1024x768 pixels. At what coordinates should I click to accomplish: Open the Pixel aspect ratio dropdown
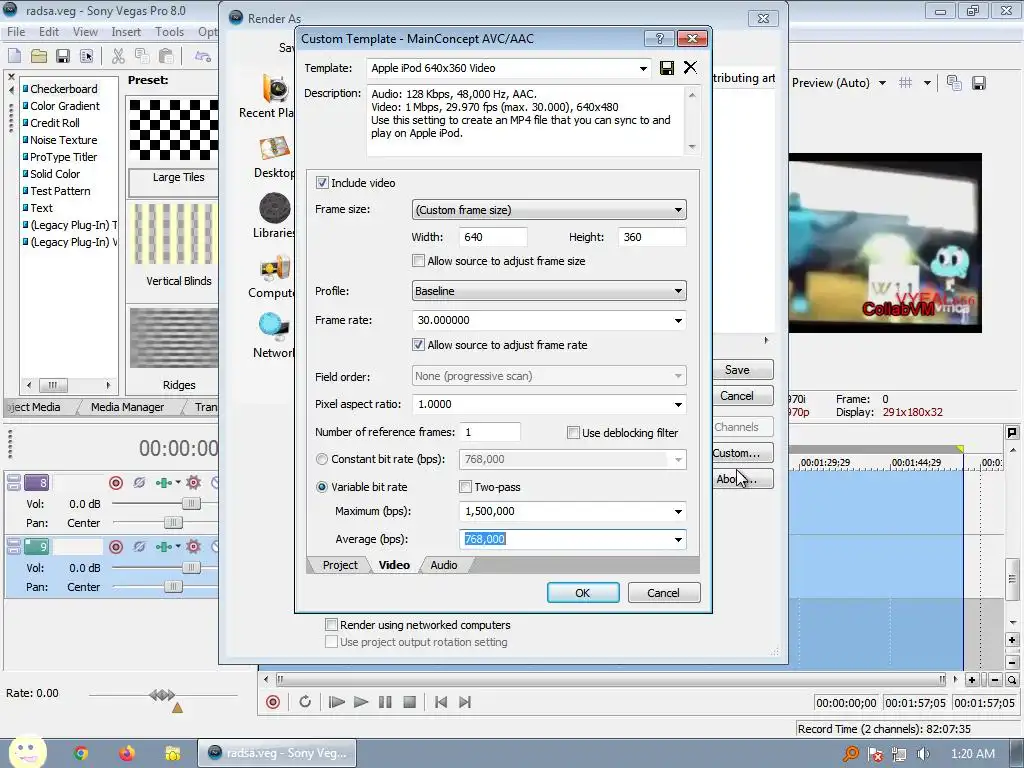(x=679, y=405)
